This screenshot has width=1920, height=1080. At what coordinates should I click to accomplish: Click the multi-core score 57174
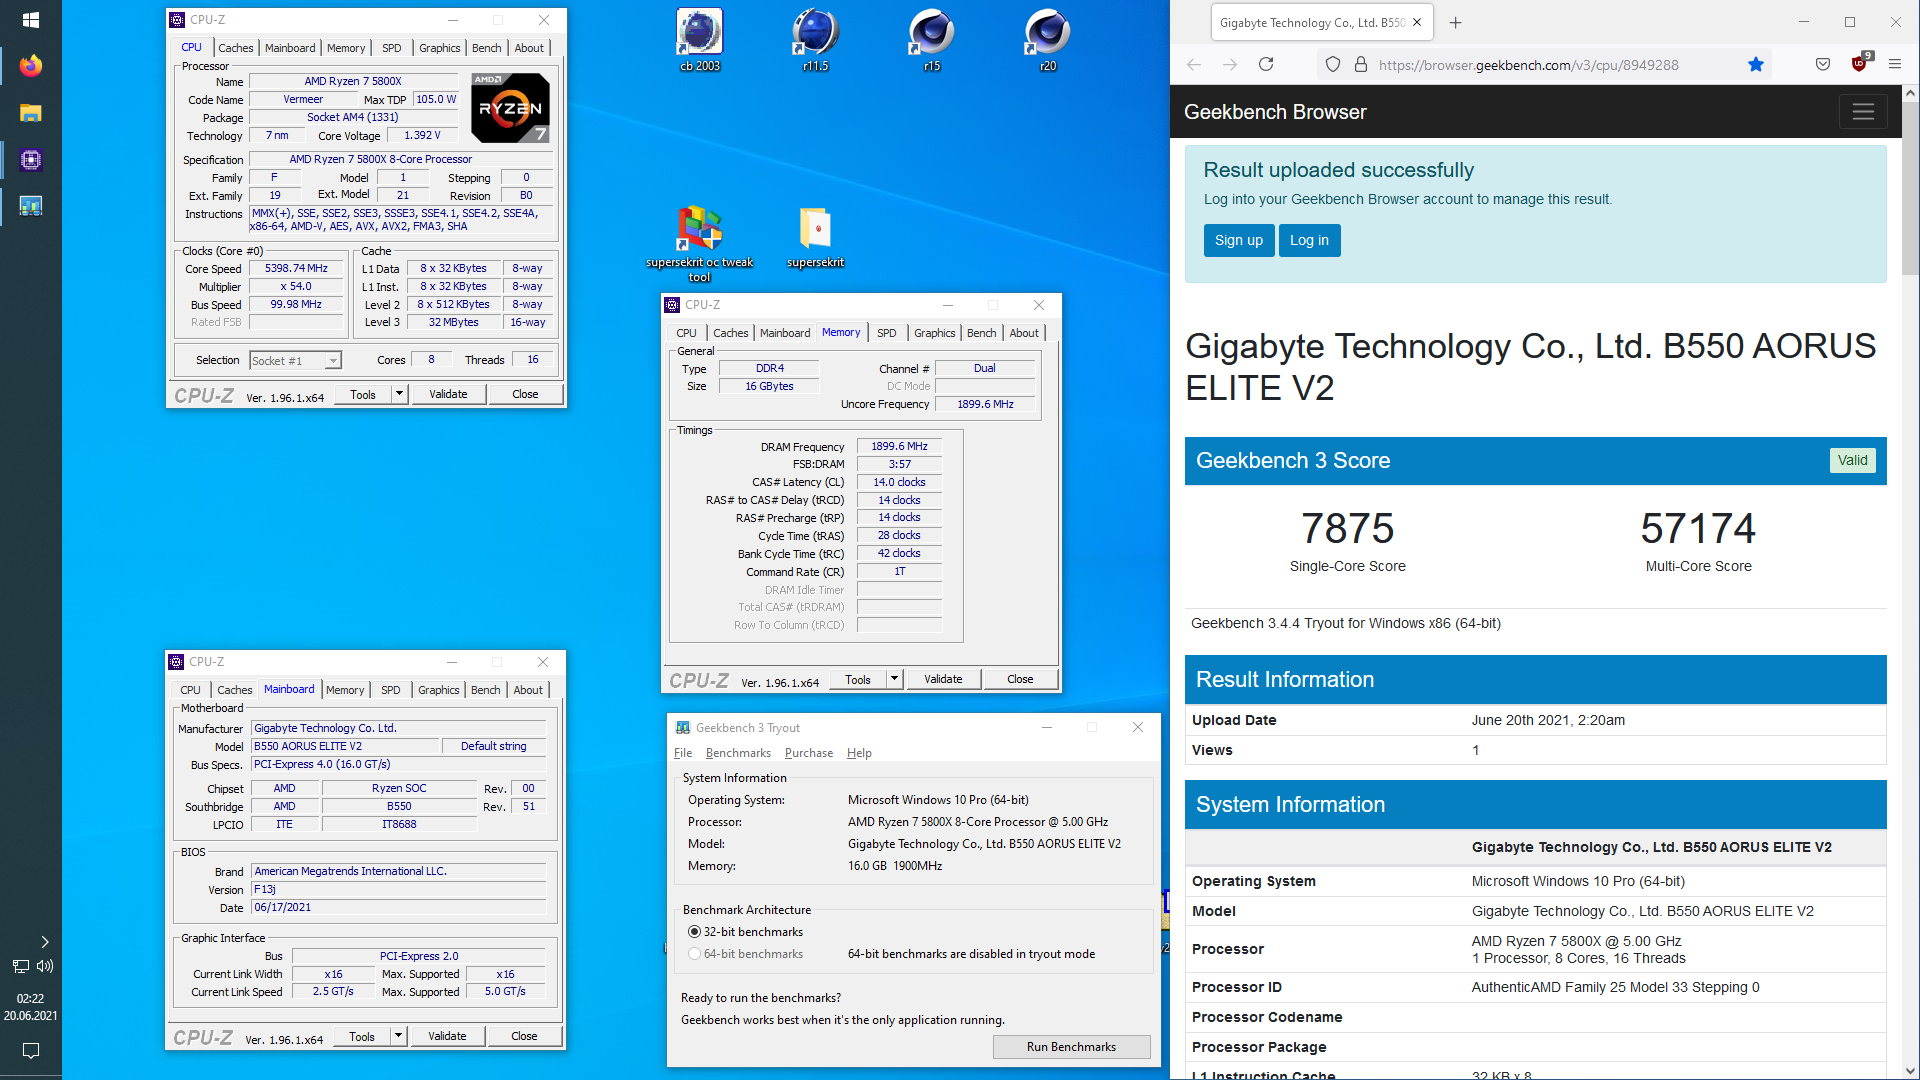(x=1698, y=528)
